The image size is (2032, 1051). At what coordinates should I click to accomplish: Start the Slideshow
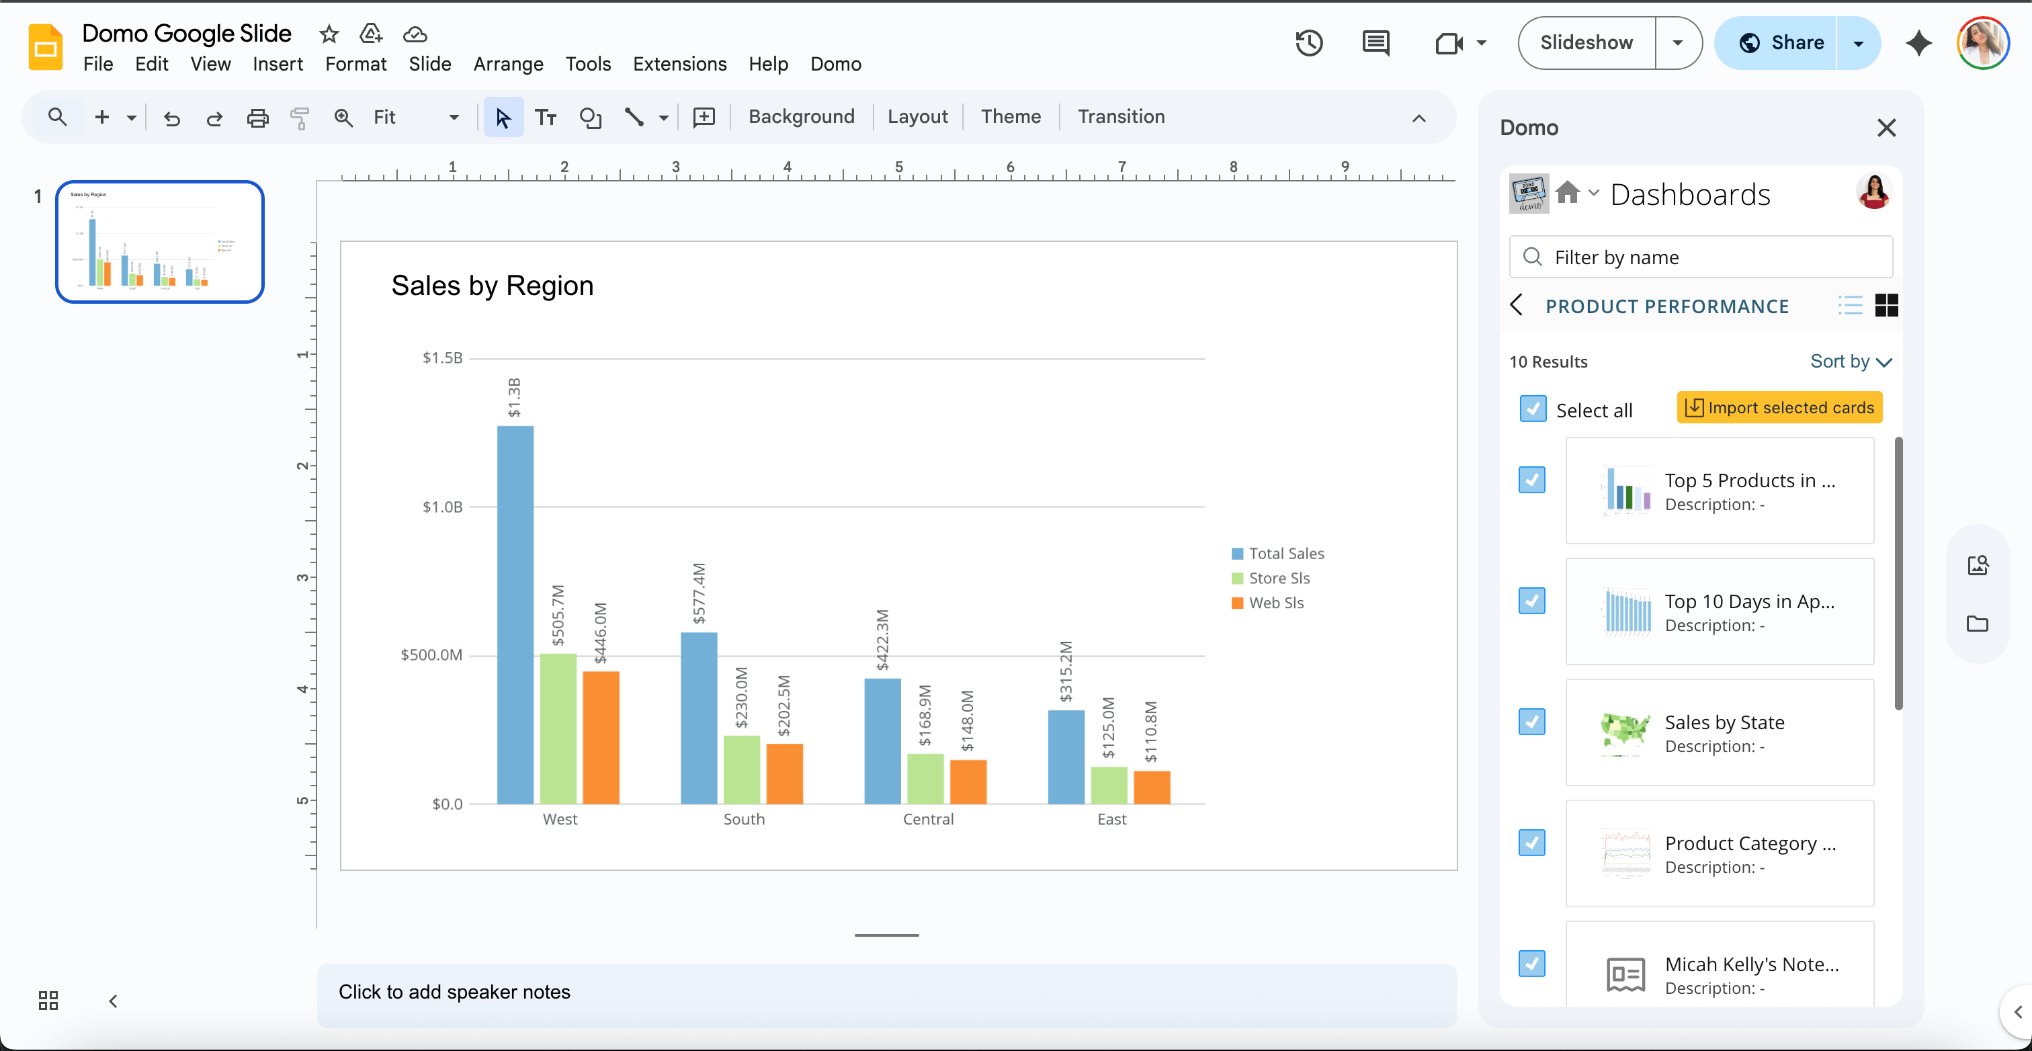click(1587, 43)
